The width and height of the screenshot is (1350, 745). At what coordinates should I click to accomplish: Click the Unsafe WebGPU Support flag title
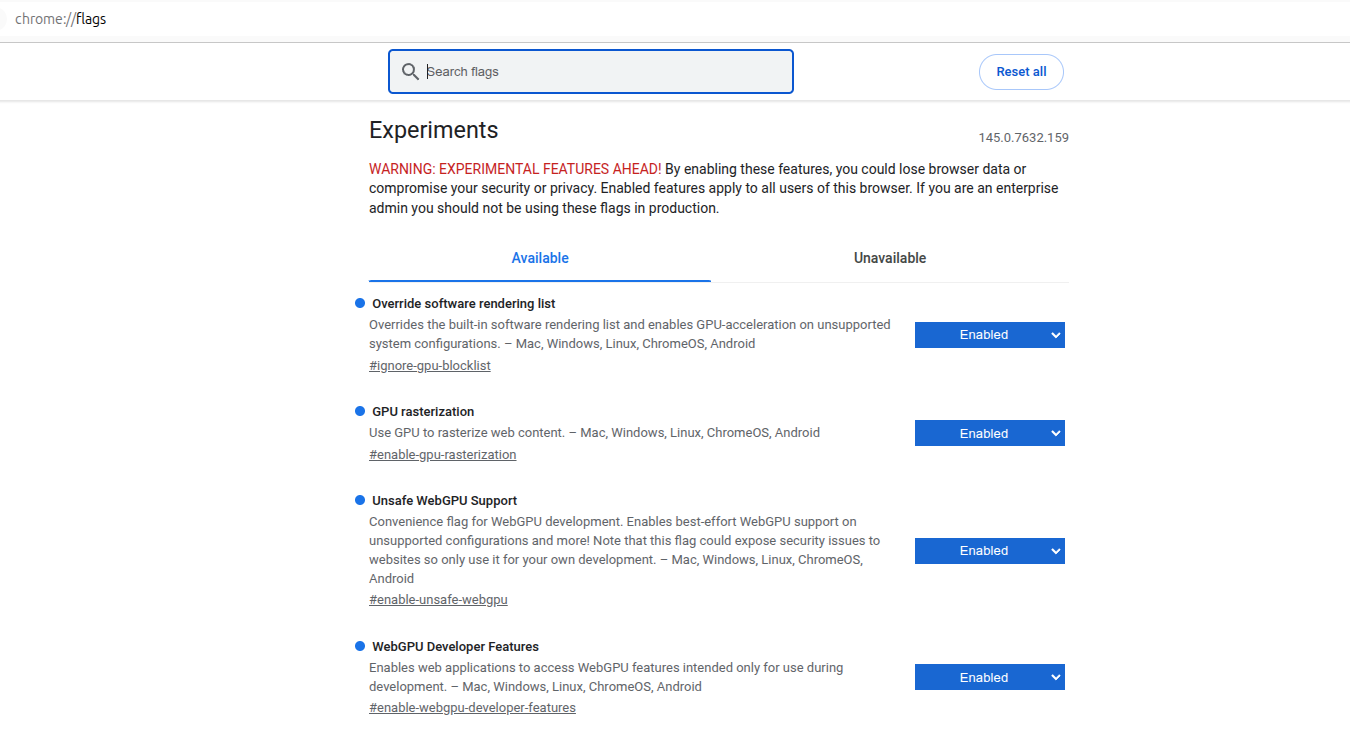[444, 501]
